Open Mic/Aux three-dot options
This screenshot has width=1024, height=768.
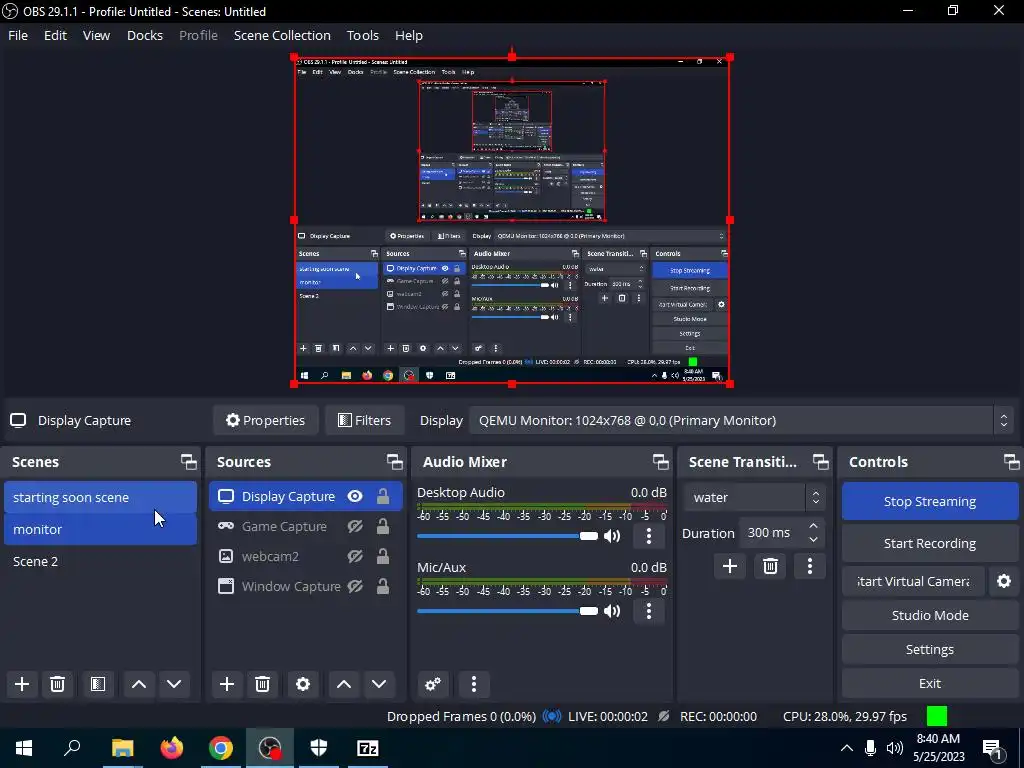(x=648, y=611)
